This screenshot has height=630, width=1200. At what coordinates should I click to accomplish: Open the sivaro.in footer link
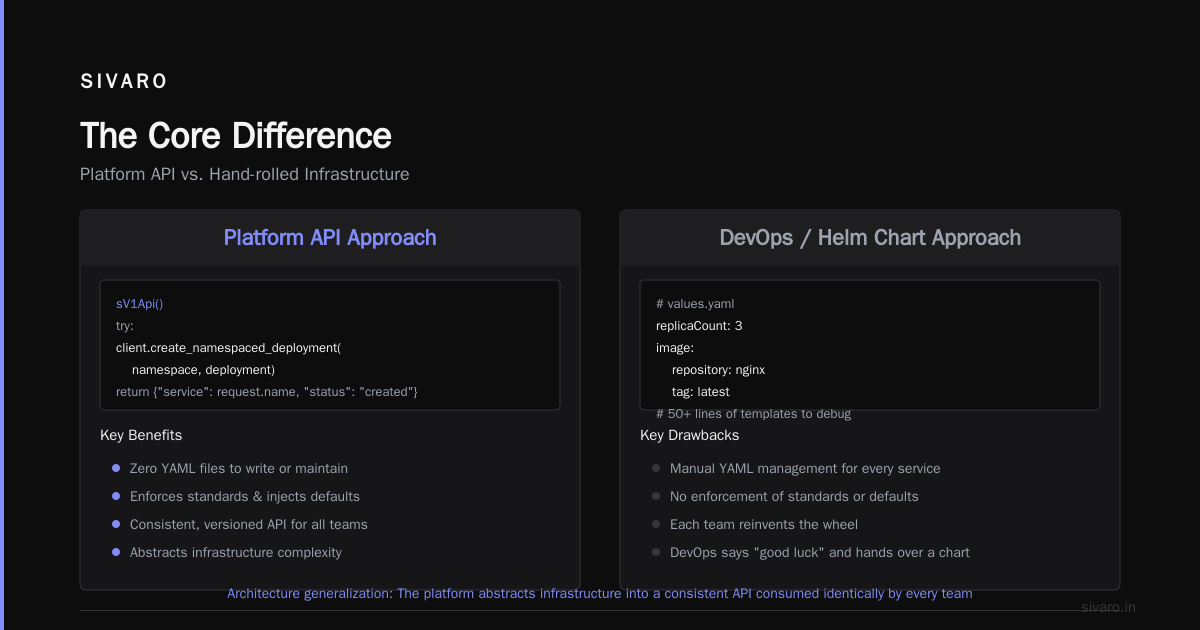click(x=1108, y=607)
